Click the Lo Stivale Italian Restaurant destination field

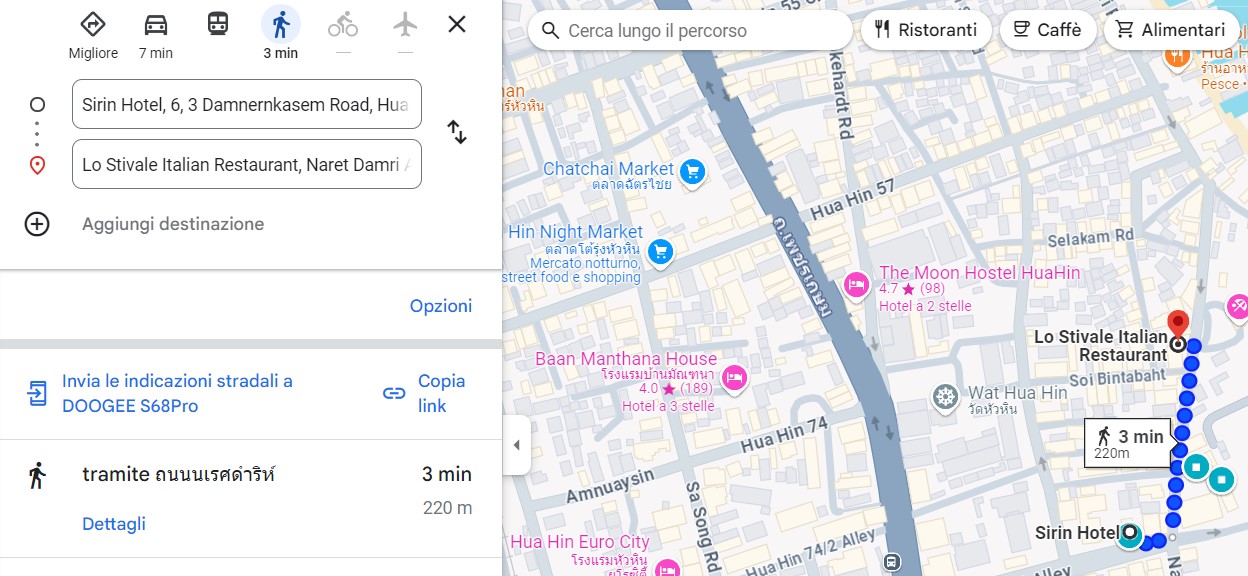point(246,165)
